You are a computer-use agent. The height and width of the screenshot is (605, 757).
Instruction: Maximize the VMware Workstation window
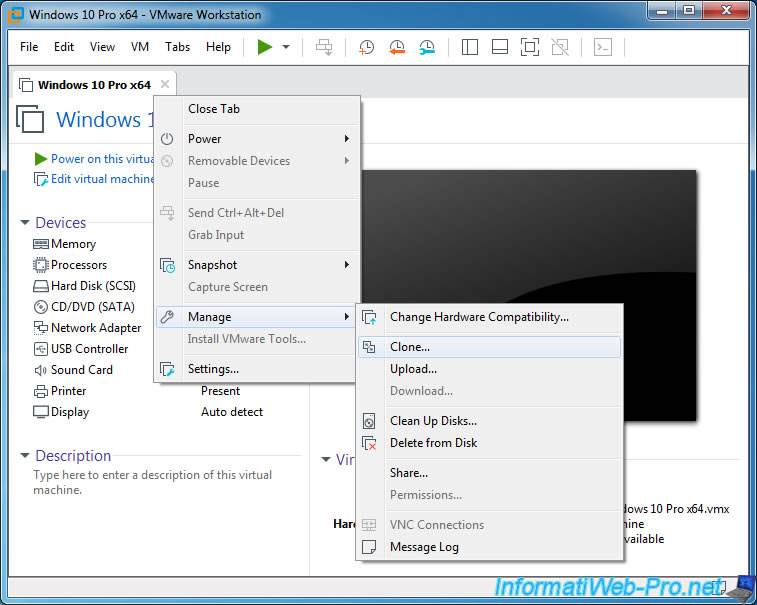689,10
